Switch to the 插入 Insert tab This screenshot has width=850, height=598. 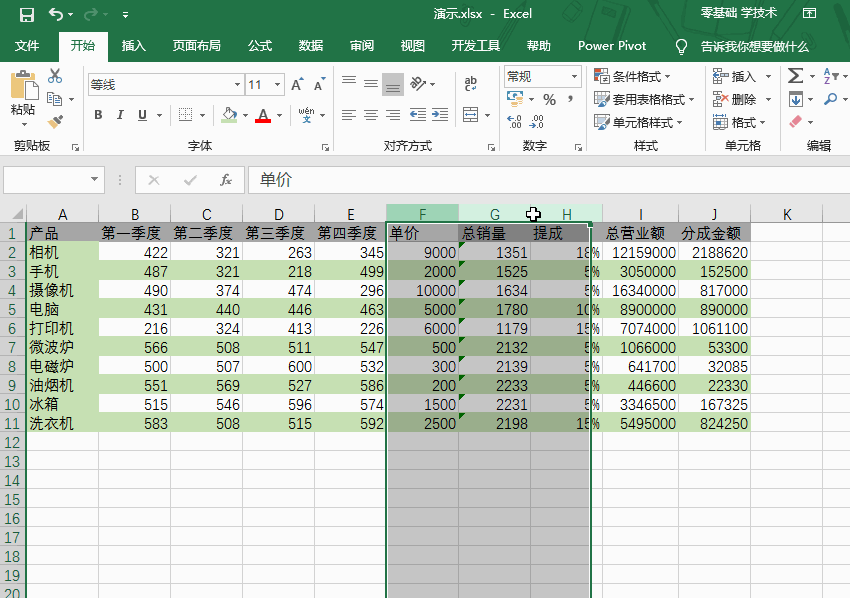tap(133, 46)
